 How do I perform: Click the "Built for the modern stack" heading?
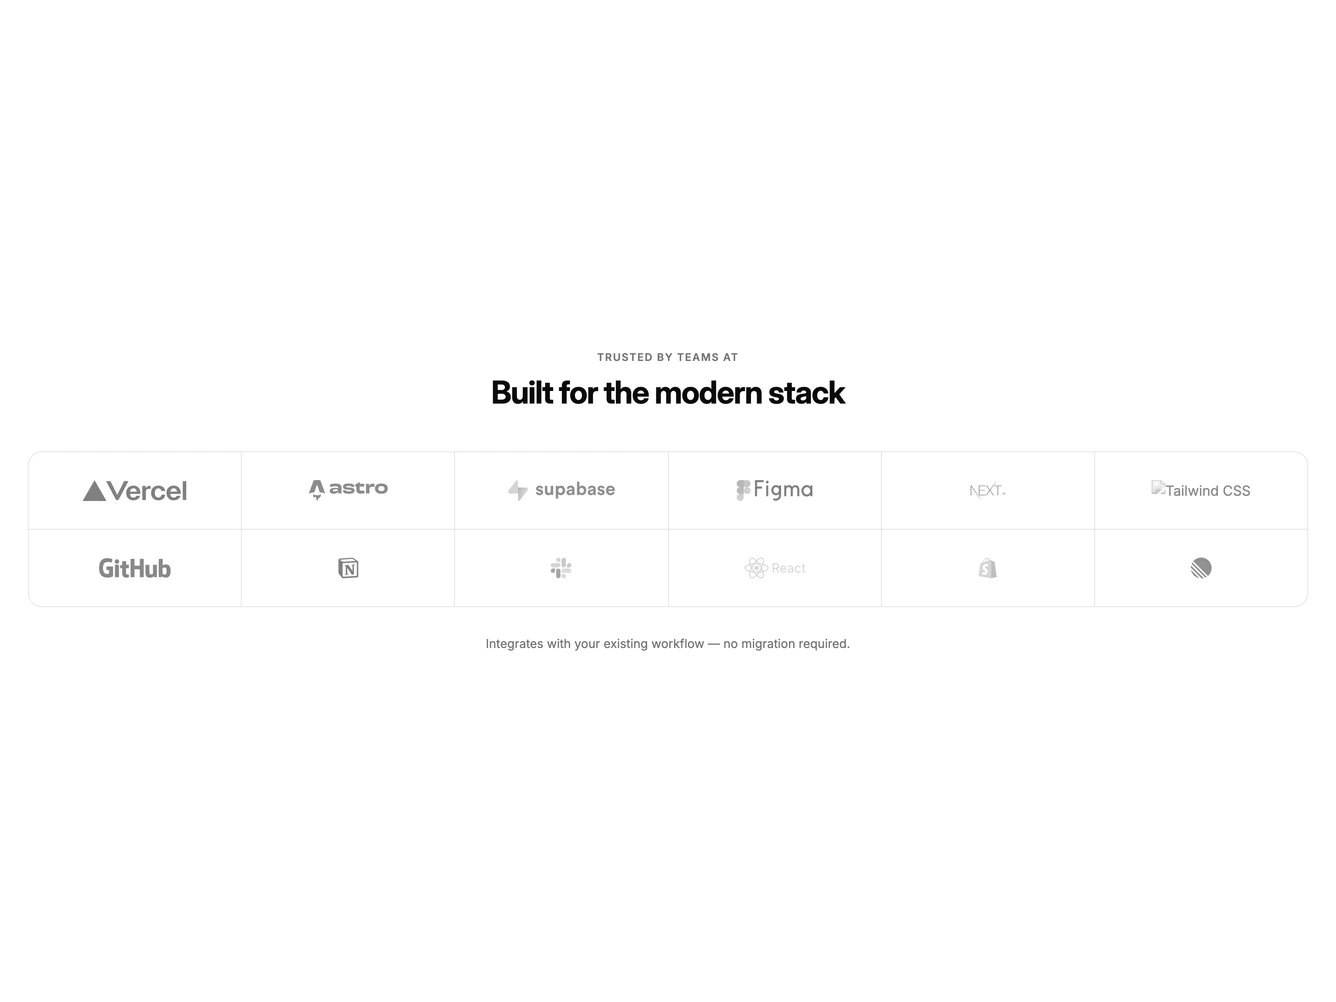coord(668,393)
